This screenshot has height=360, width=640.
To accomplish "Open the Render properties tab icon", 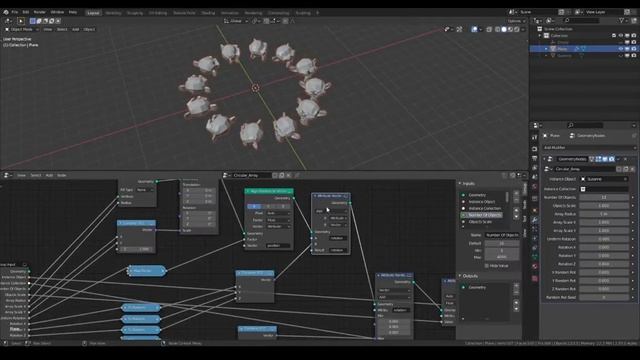I will point(535,149).
